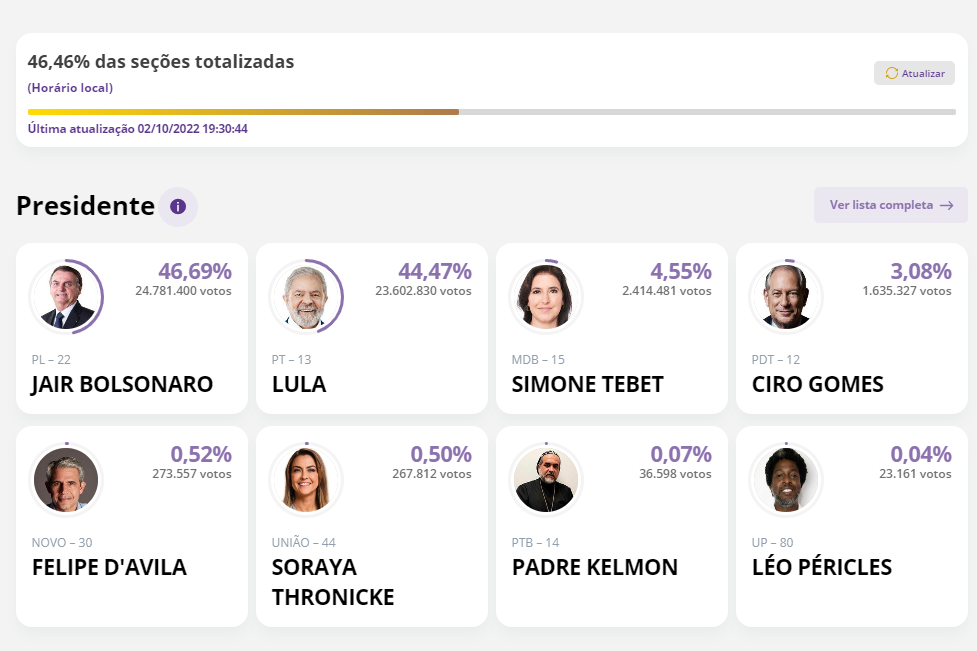Click the CIRO GOMES candidate name
The width and height of the screenshot is (977, 651).
(817, 385)
